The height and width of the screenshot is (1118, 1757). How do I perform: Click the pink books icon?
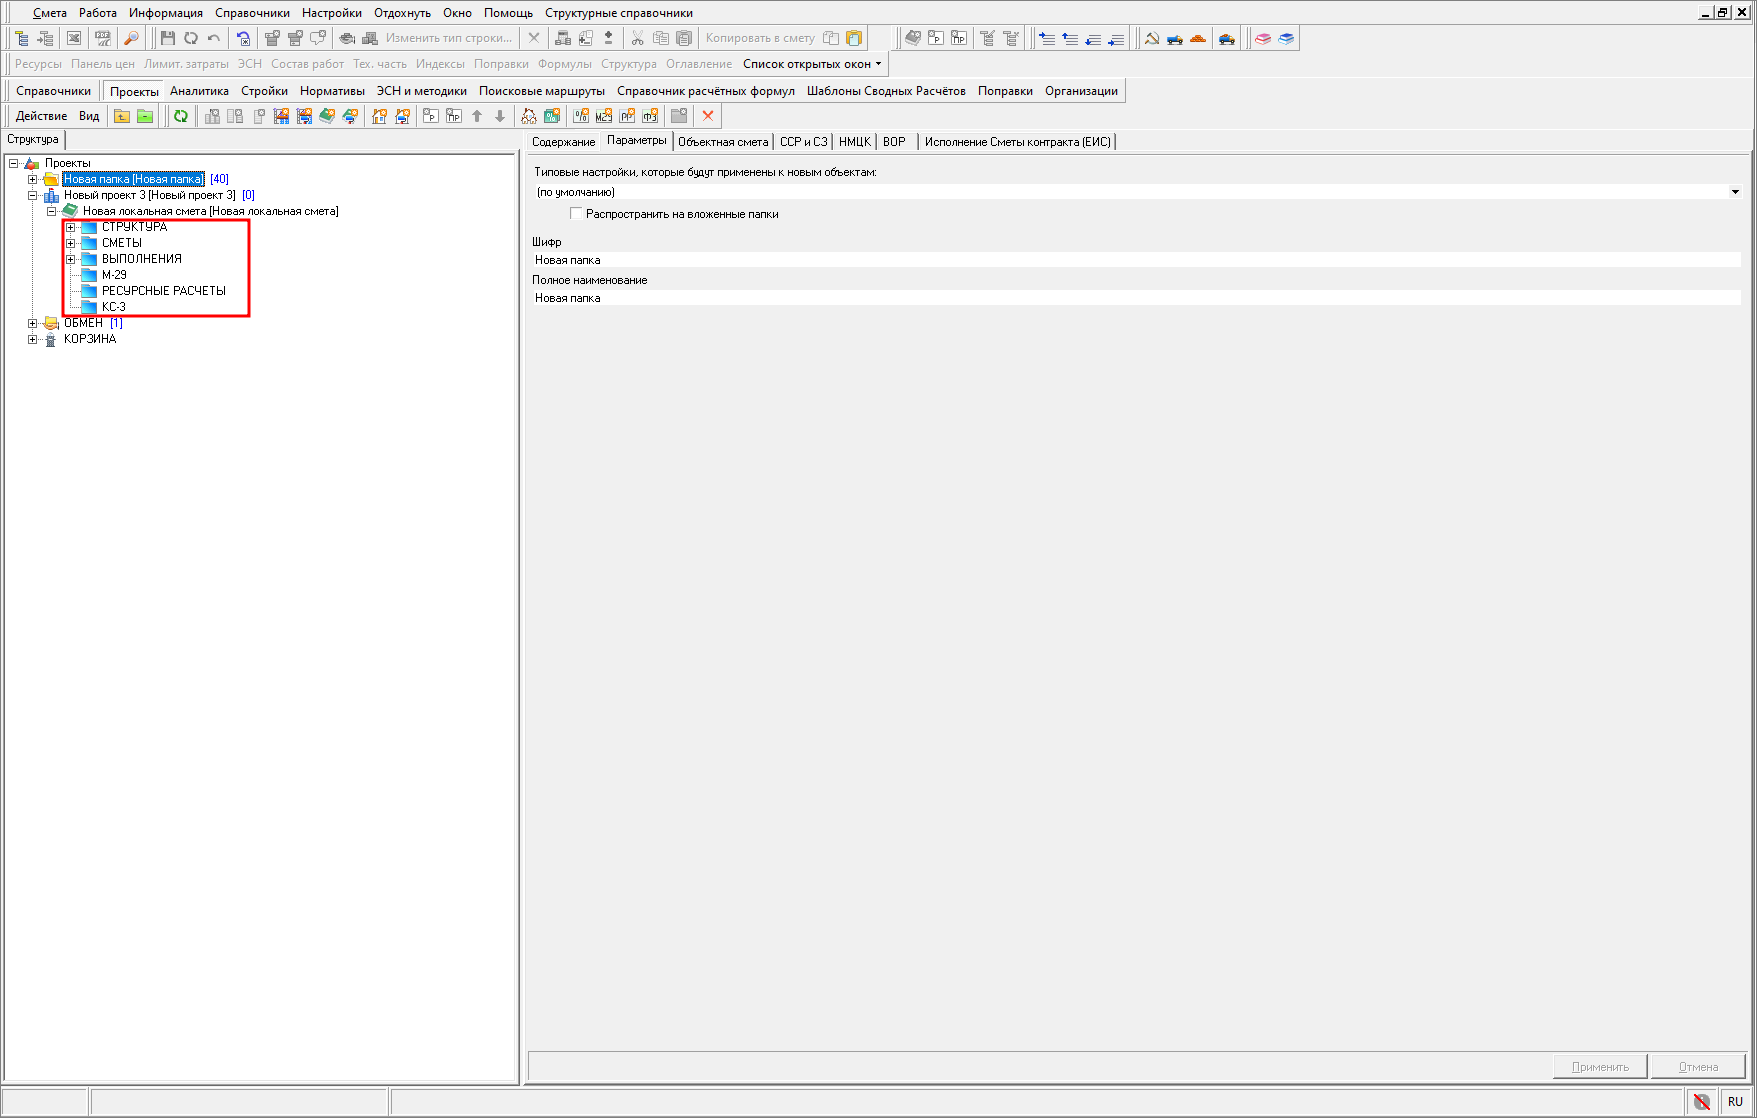[x=1263, y=38]
